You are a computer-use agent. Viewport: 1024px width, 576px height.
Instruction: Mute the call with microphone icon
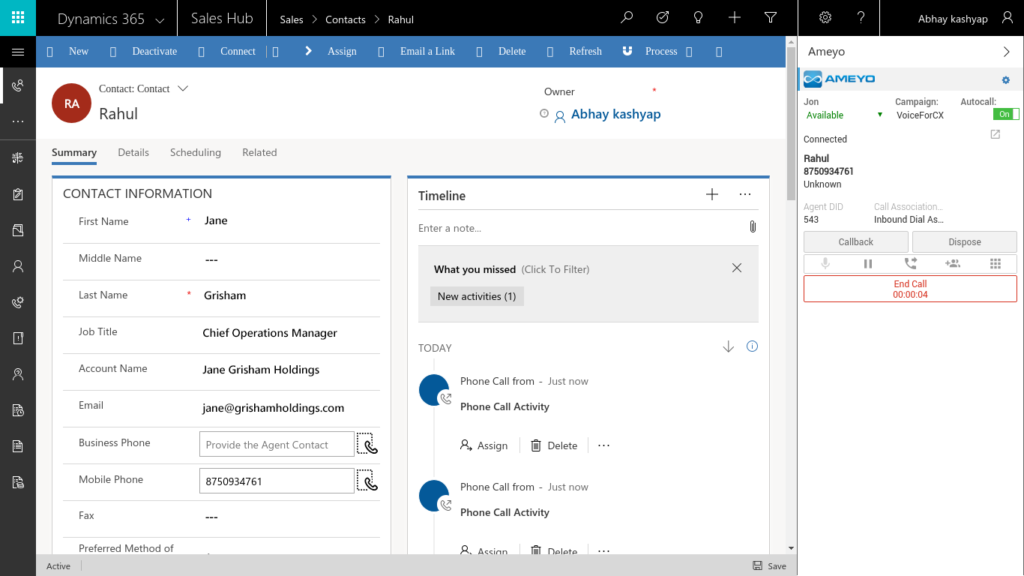pyautogui.click(x=825, y=264)
